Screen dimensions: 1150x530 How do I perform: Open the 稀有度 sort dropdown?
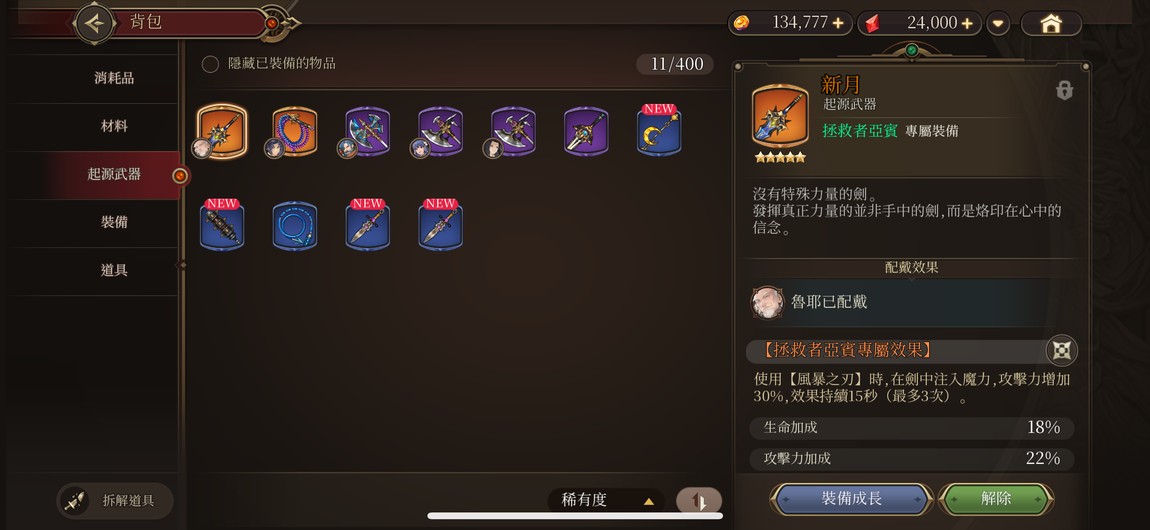606,501
